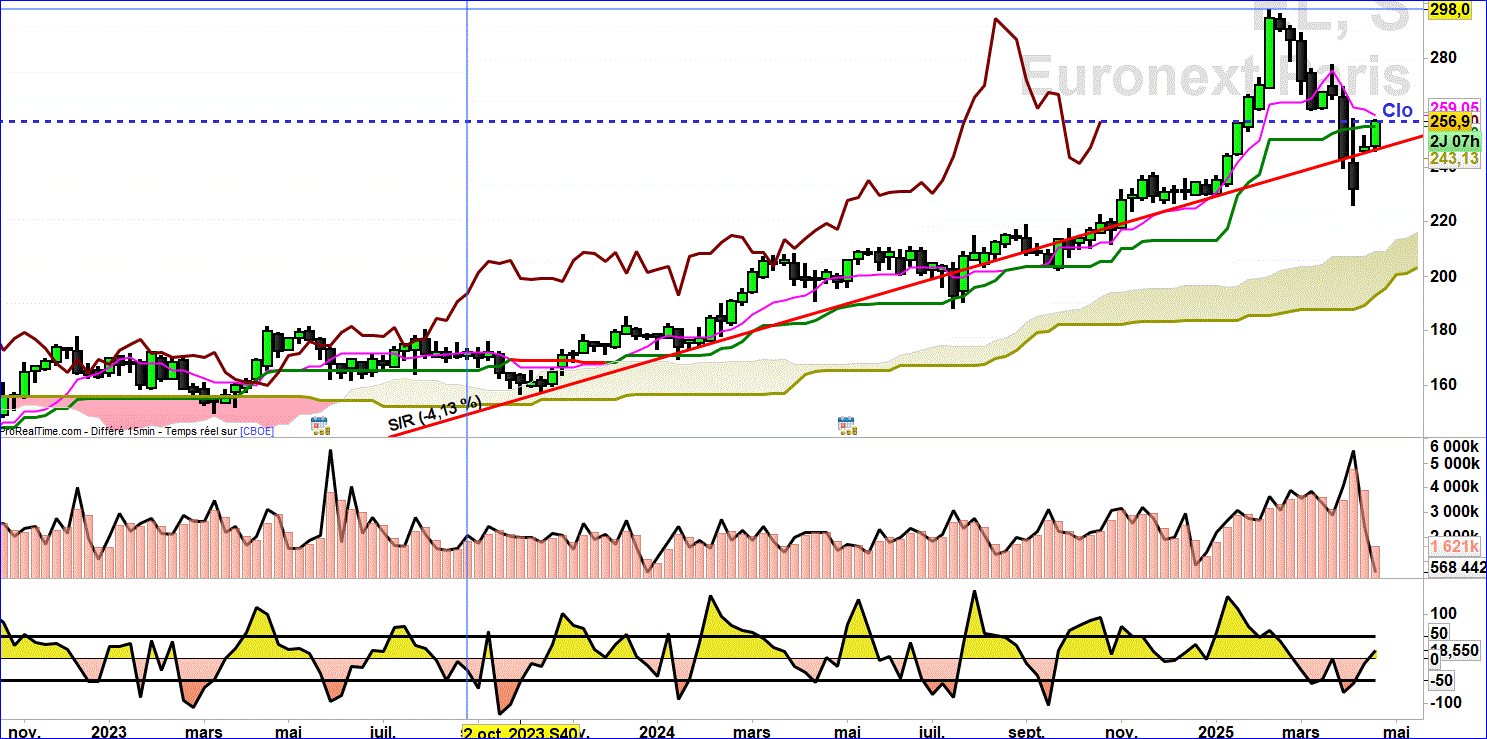Follow the [CBOE] real-time link

pos(255,431)
